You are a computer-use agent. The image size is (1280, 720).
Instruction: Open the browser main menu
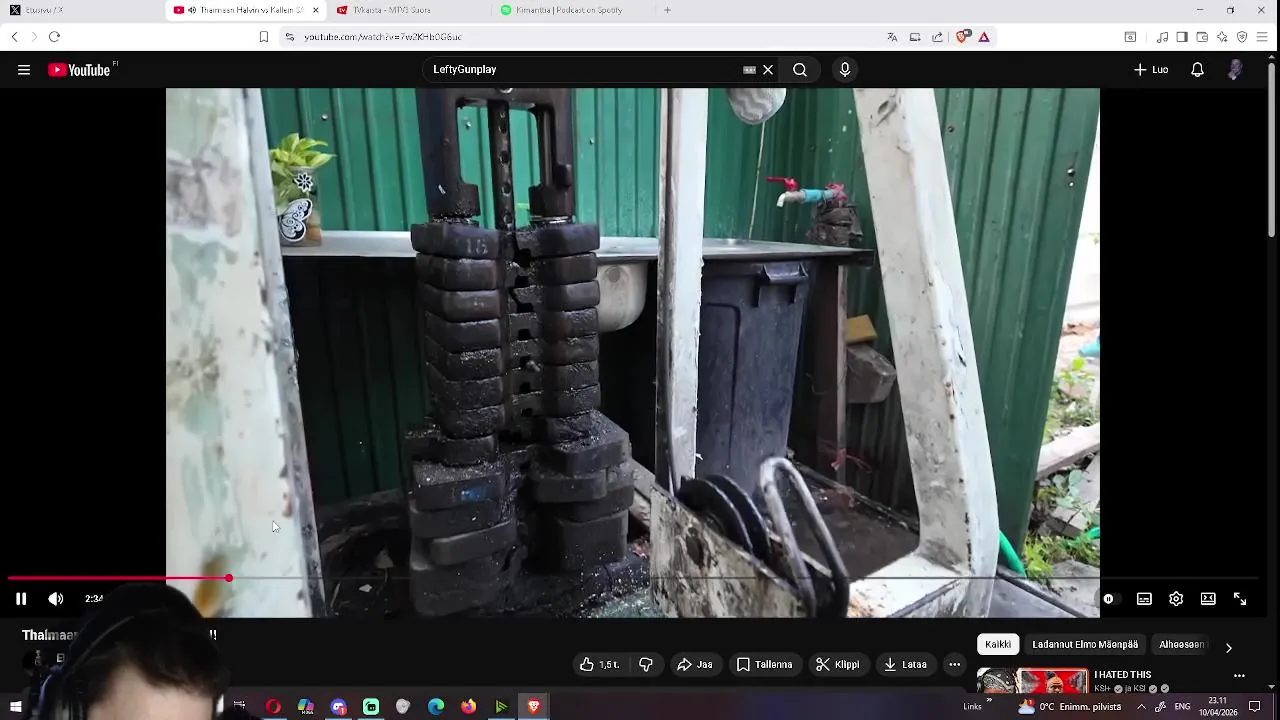point(1263,37)
